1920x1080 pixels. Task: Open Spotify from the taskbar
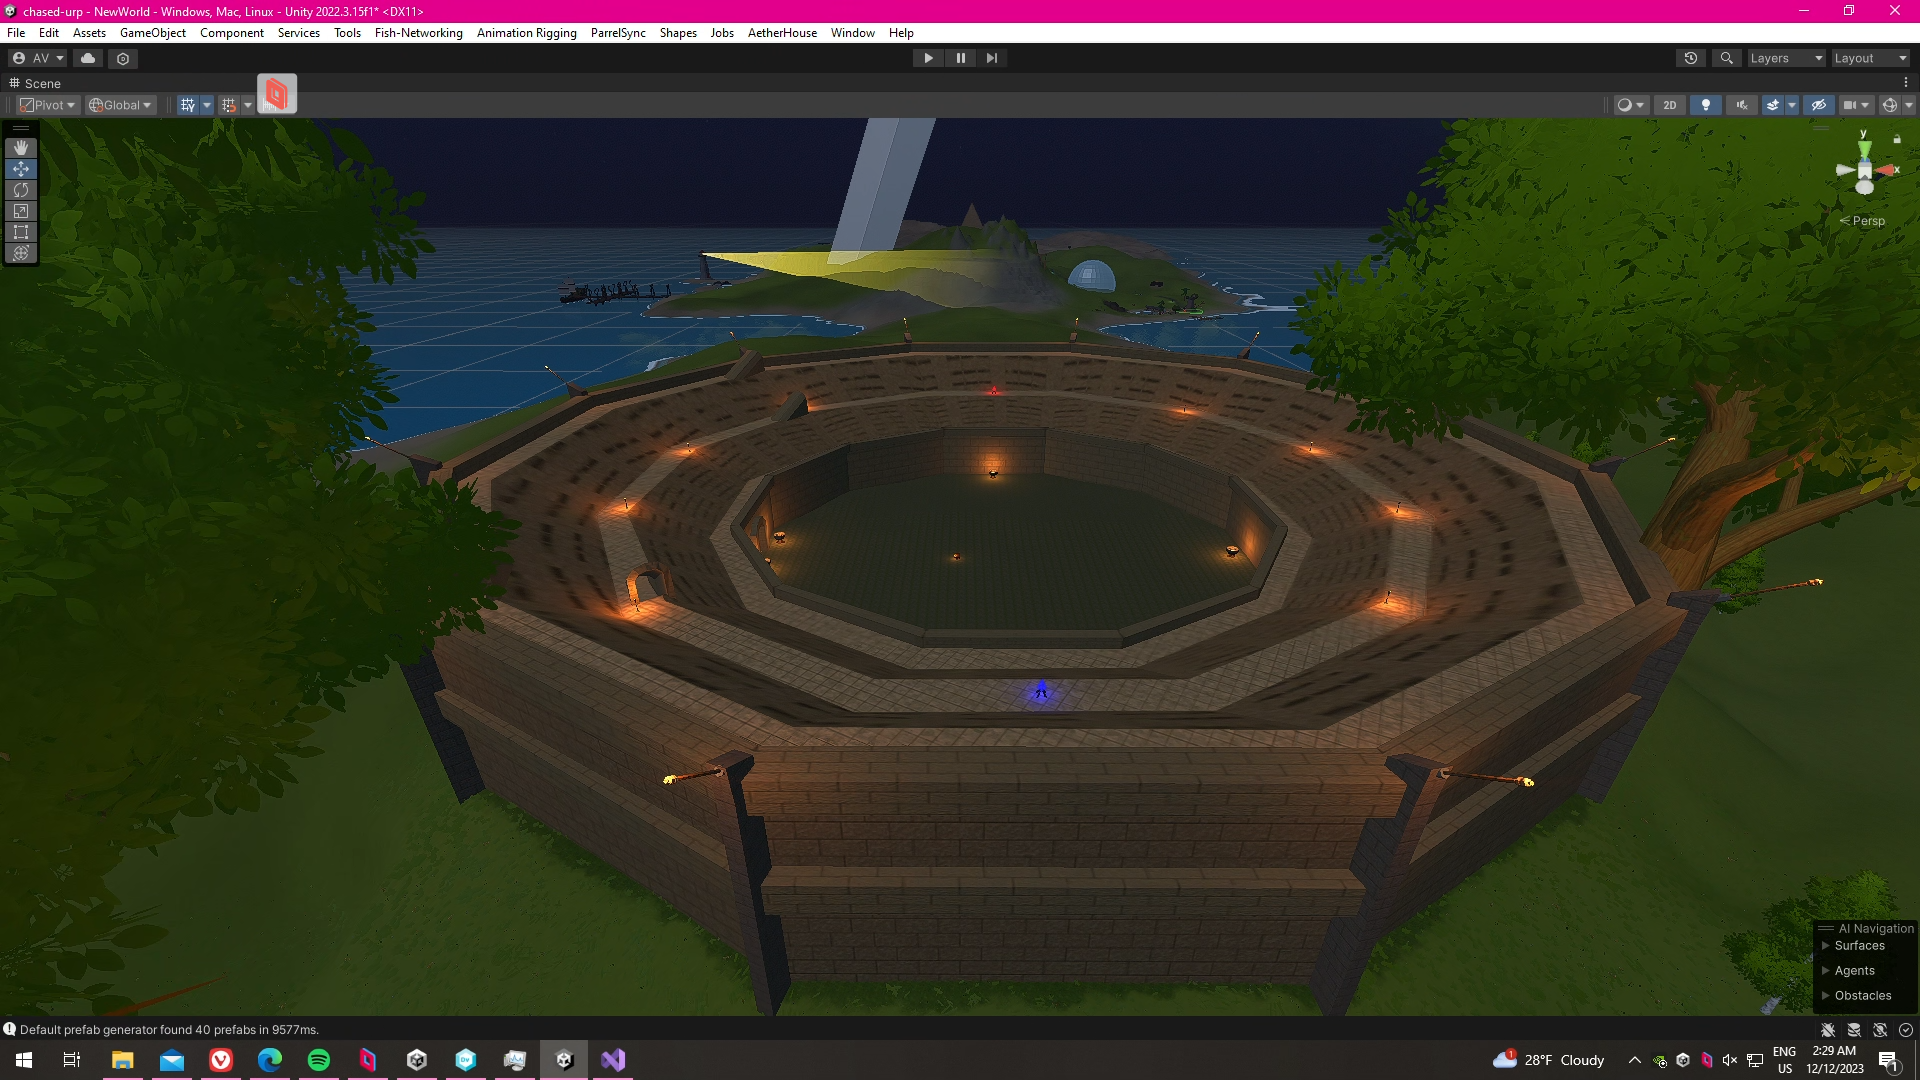click(319, 1060)
